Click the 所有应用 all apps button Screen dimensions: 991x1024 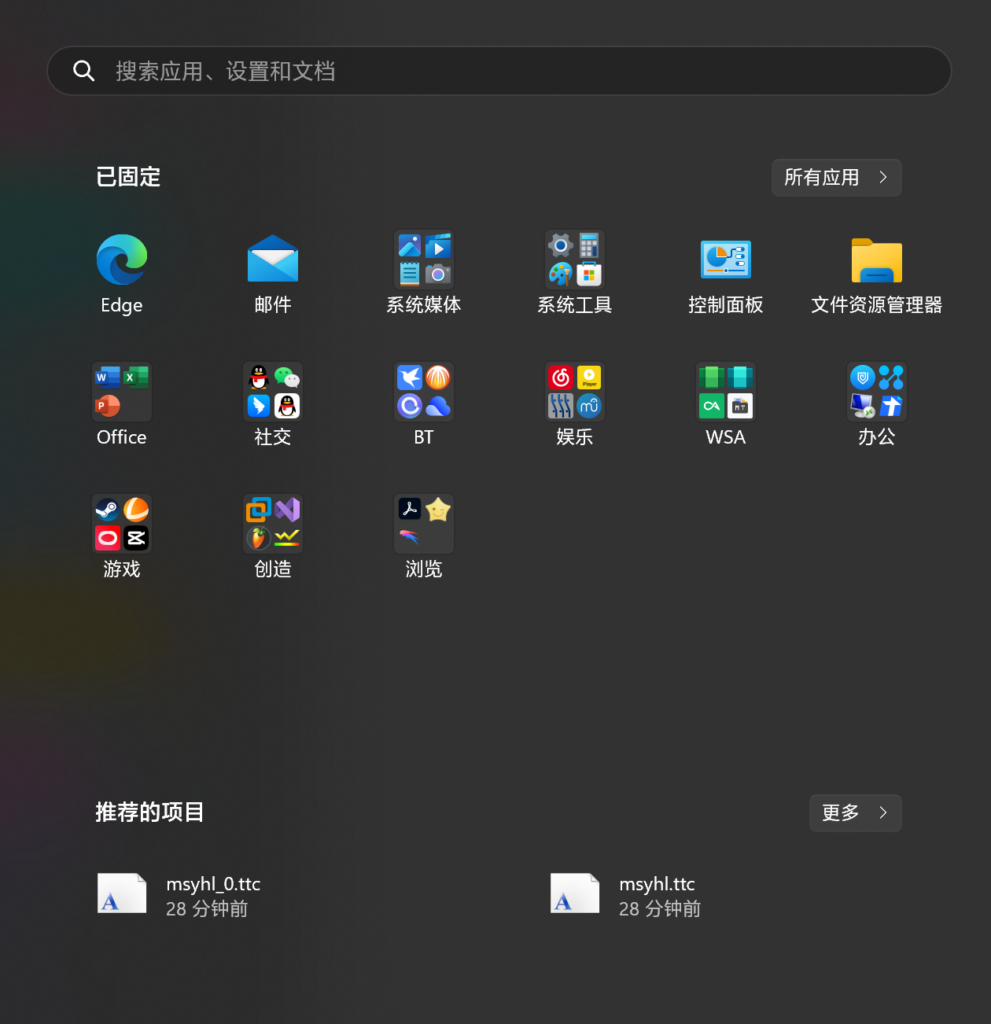click(836, 178)
